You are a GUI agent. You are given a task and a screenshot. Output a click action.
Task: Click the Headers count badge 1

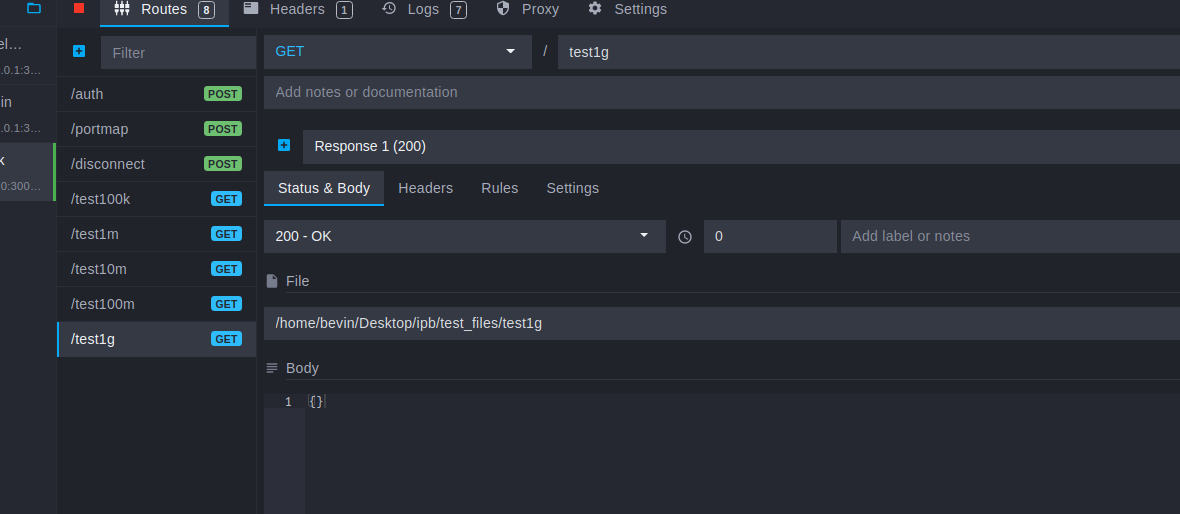[344, 10]
